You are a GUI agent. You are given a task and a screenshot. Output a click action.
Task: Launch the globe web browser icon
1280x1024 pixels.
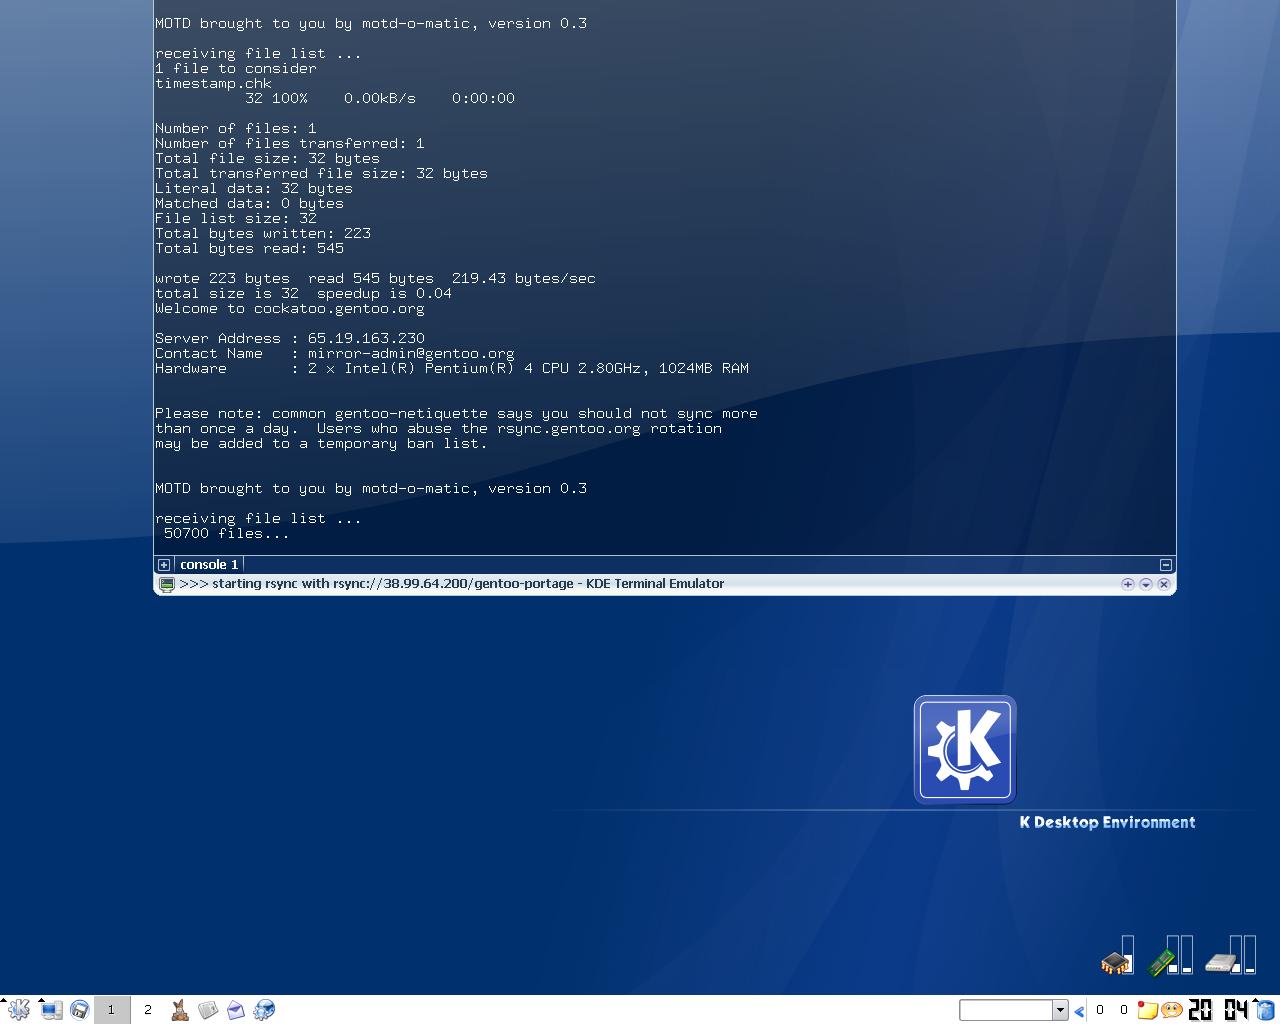pyautogui.click(x=264, y=1010)
